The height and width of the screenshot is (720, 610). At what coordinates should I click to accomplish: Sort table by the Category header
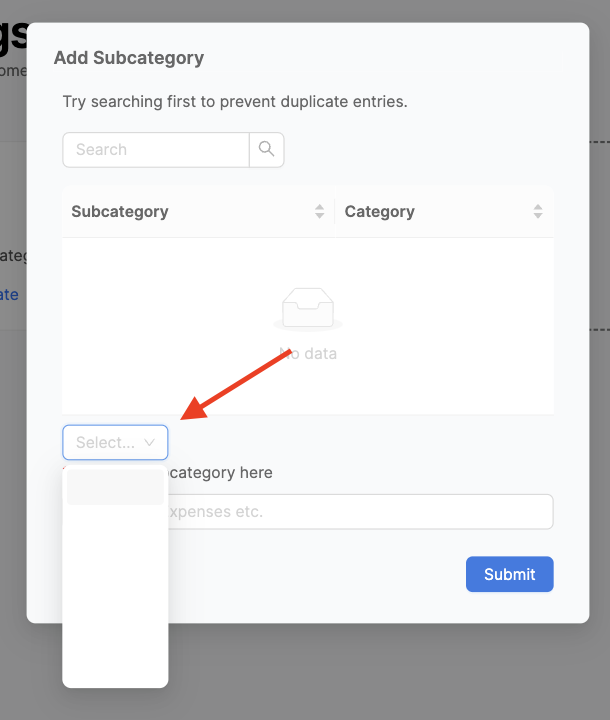coord(380,212)
